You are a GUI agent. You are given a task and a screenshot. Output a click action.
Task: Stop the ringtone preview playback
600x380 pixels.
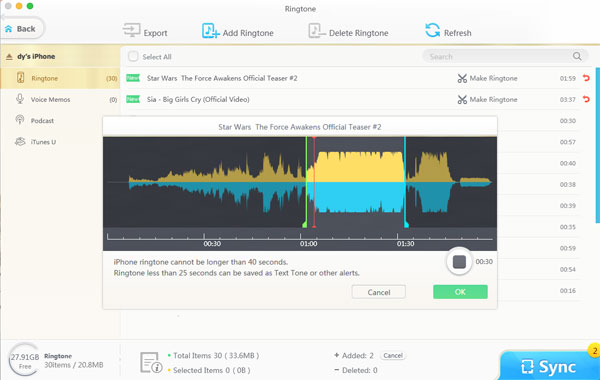point(459,262)
